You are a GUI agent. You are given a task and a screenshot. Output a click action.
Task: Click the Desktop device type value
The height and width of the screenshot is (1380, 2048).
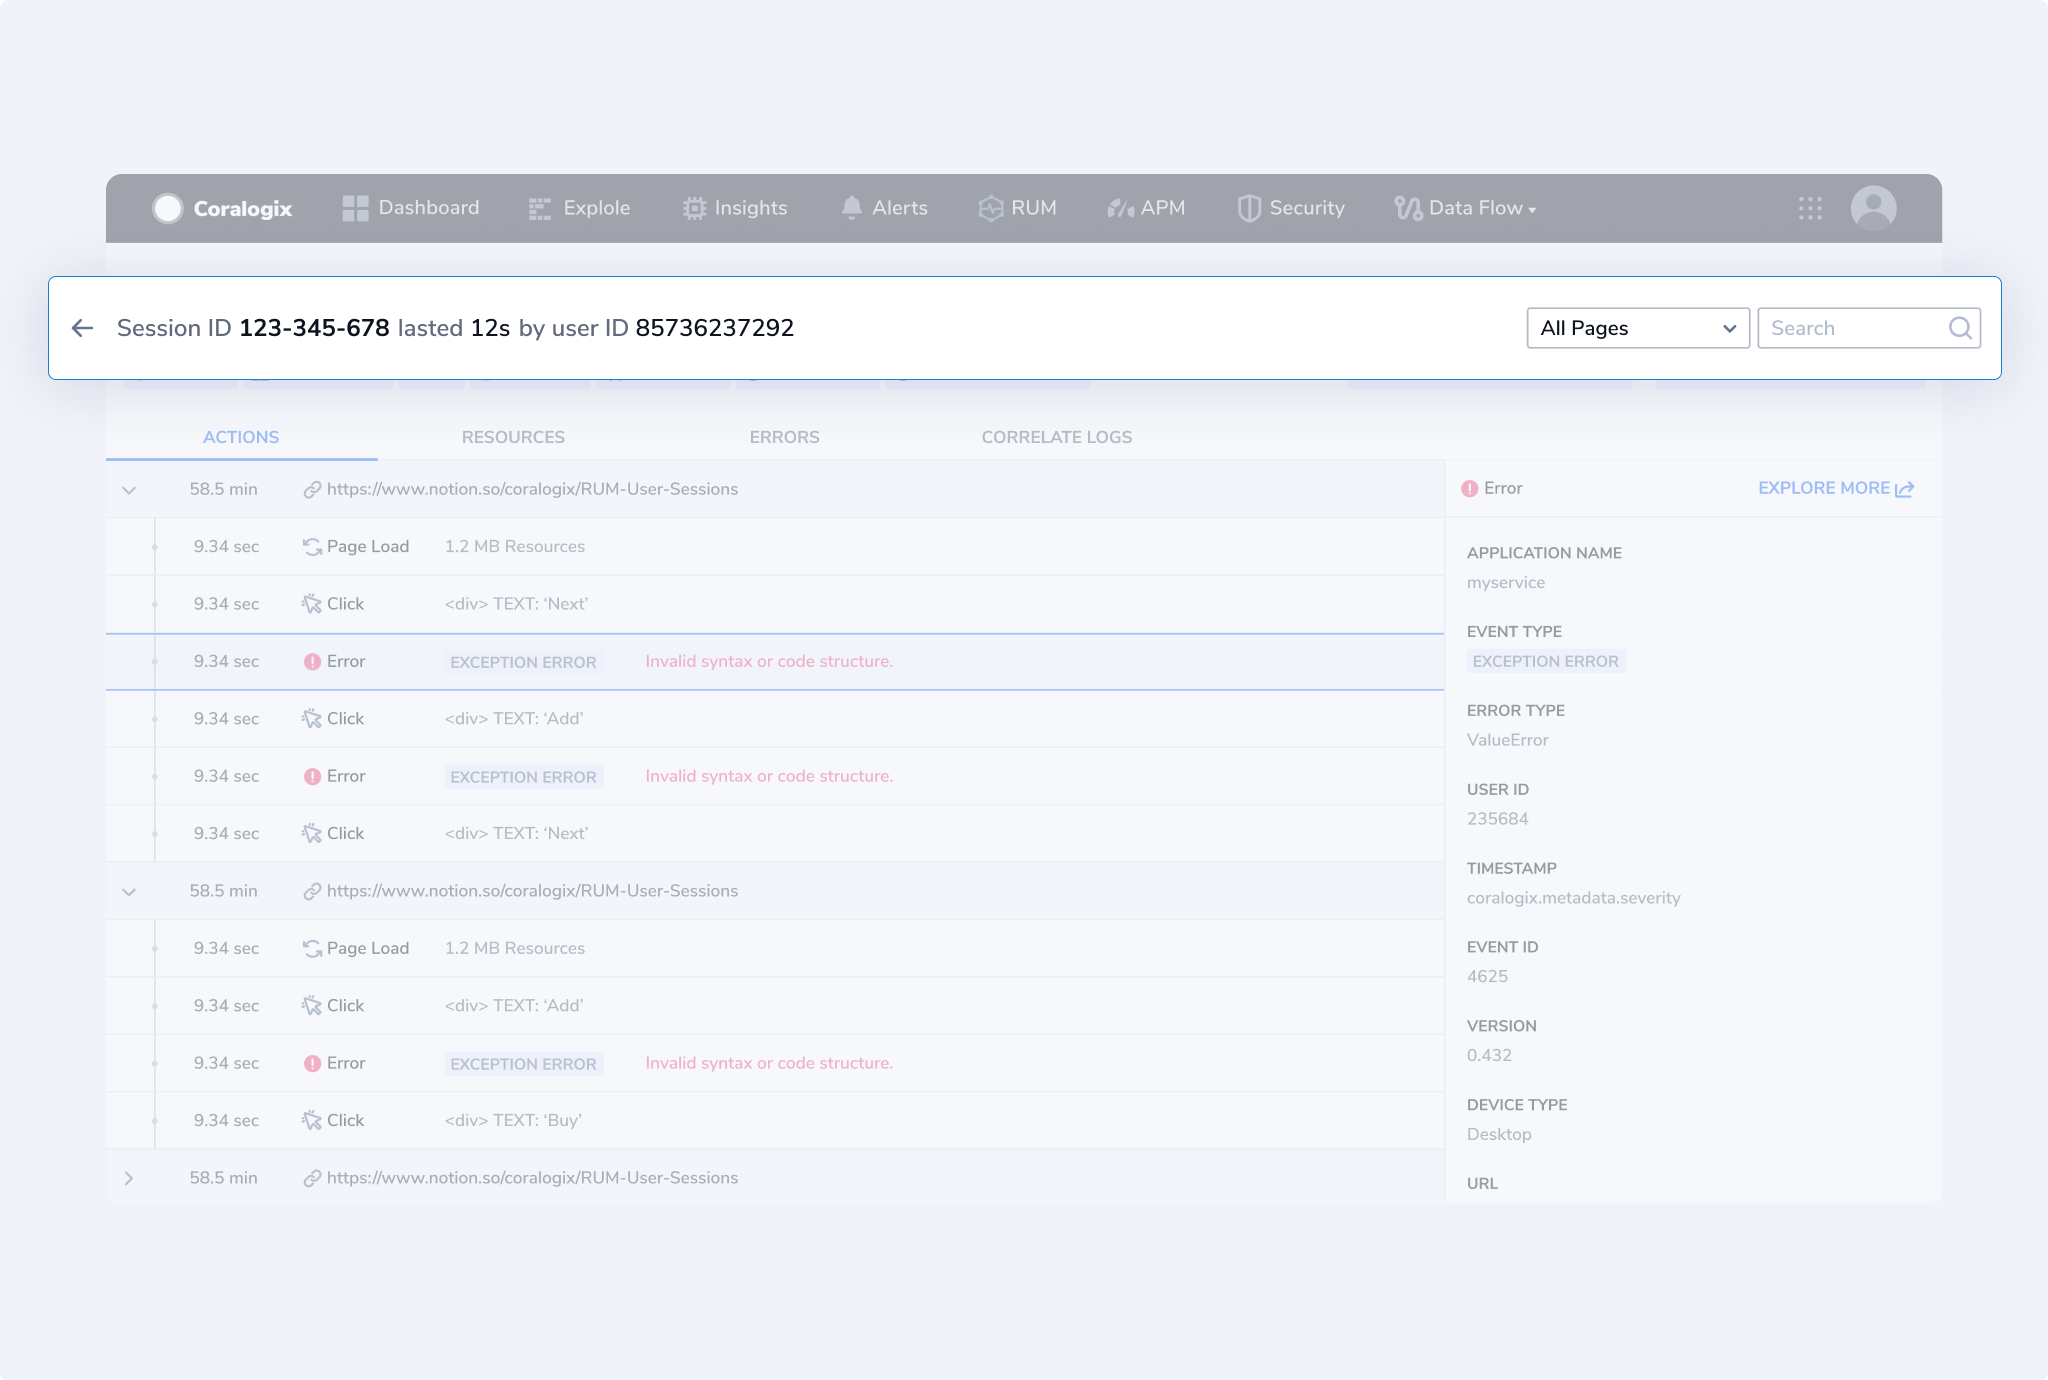point(1499,1134)
